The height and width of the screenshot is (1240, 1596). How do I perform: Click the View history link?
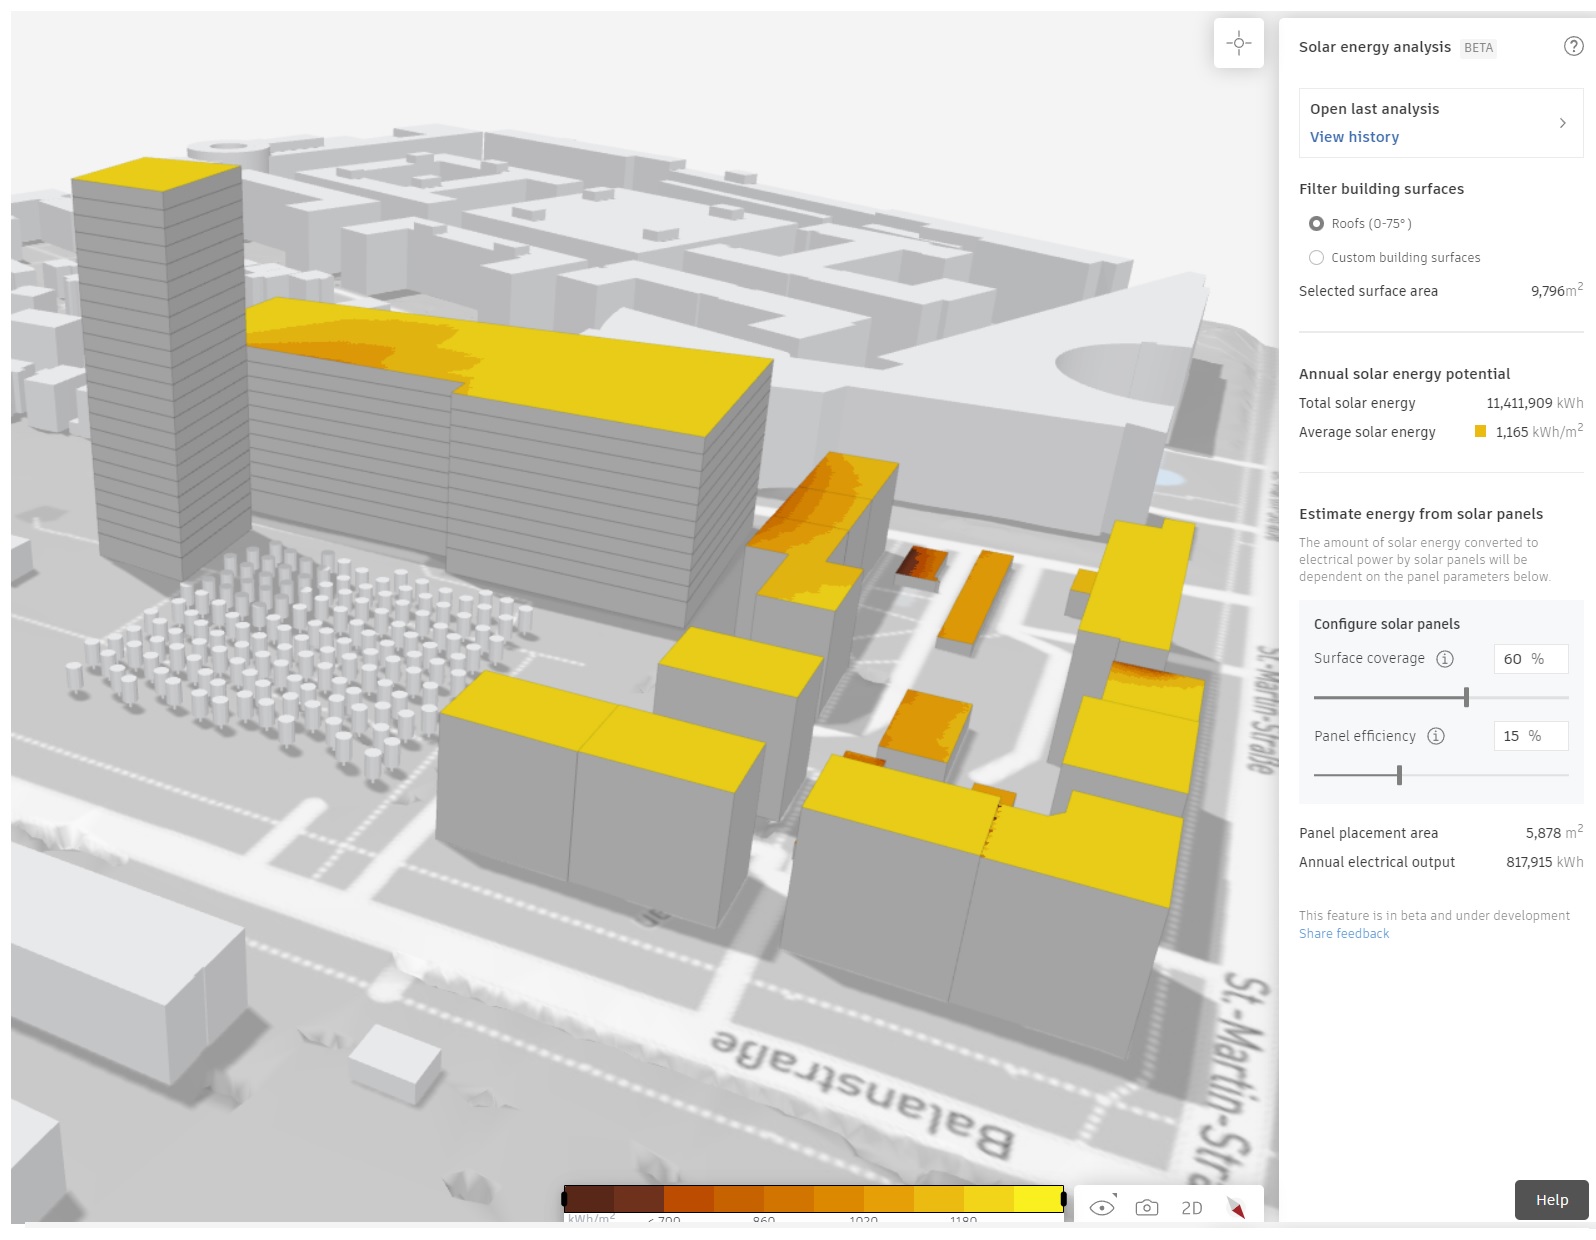point(1354,137)
